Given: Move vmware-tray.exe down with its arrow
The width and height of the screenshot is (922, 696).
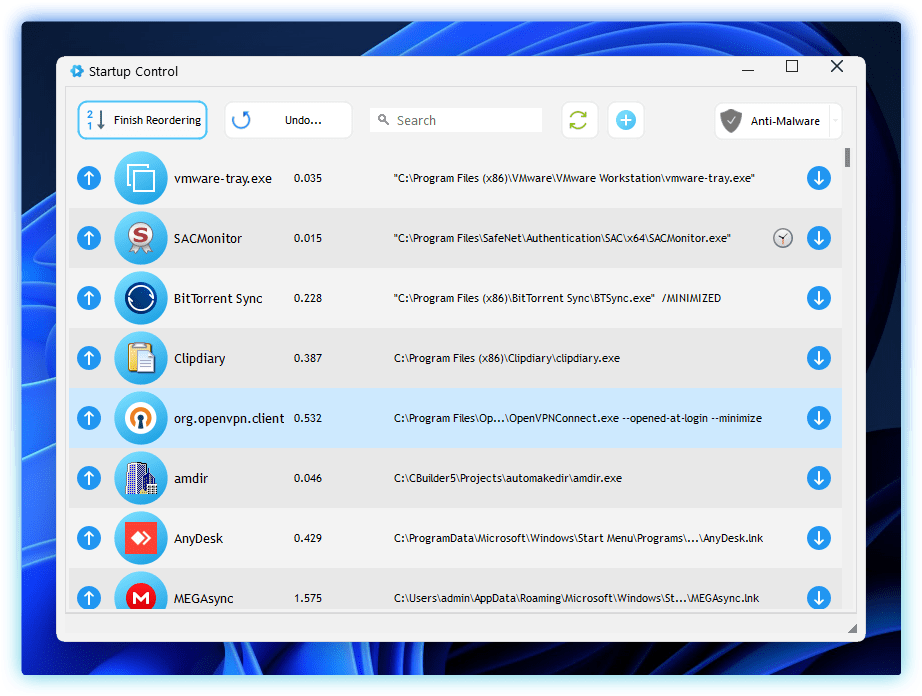Looking at the screenshot, I should (818, 178).
